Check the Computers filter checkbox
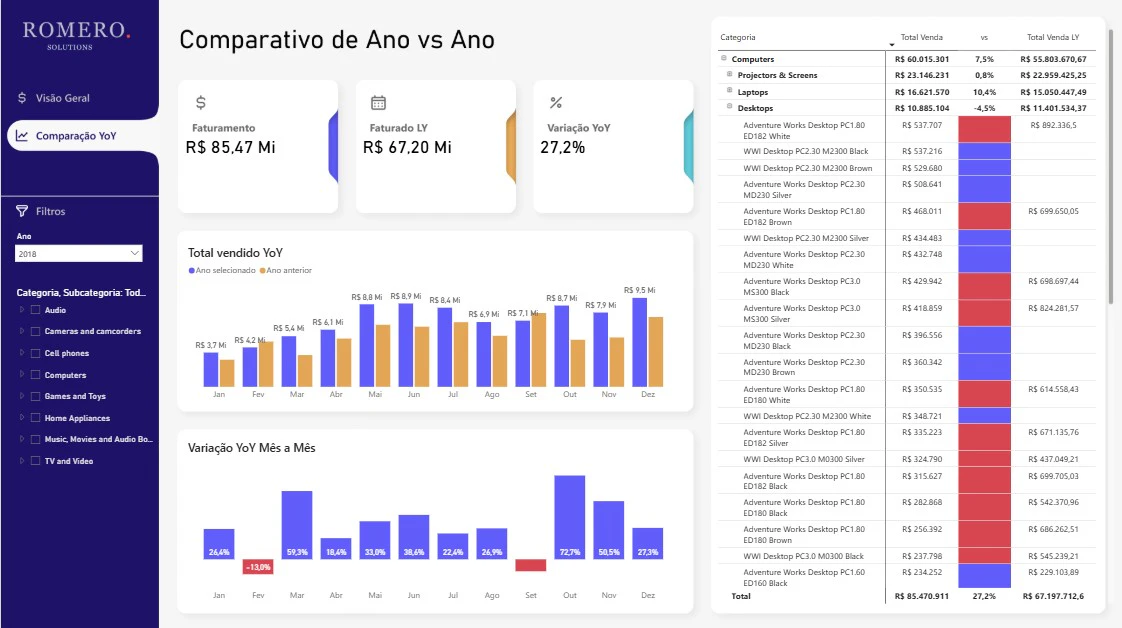The height and width of the screenshot is (628, 1122). (35, 375)
